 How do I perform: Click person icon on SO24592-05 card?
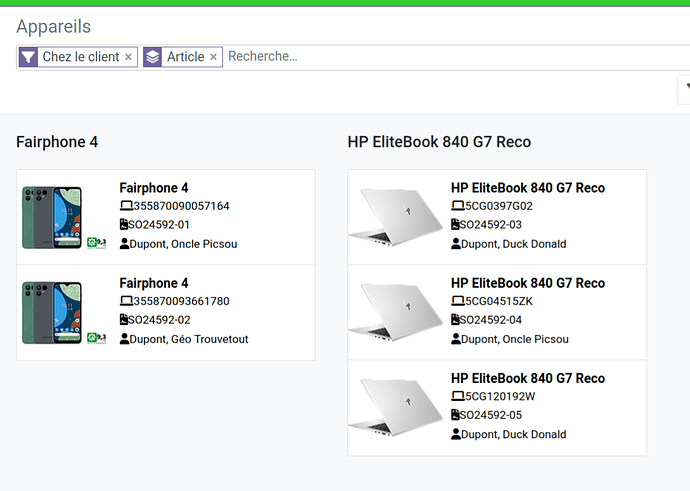tap(456, 434)
